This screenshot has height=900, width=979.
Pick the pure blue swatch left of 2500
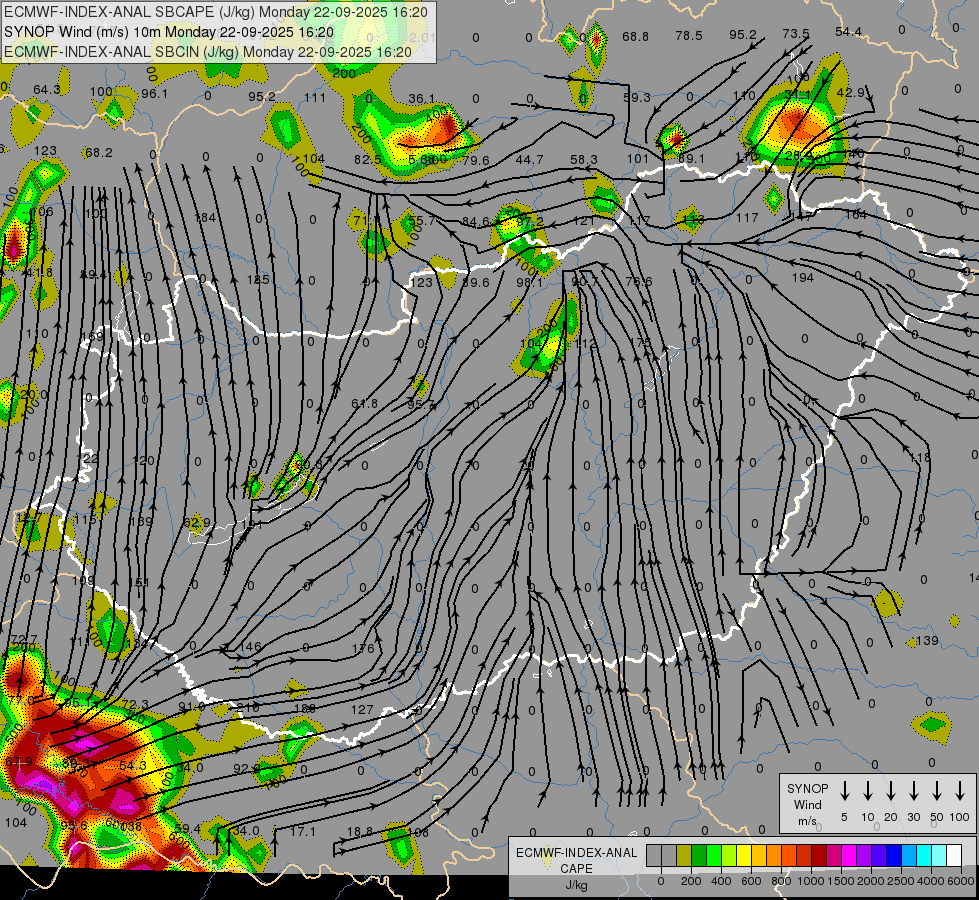click(893, 856)
